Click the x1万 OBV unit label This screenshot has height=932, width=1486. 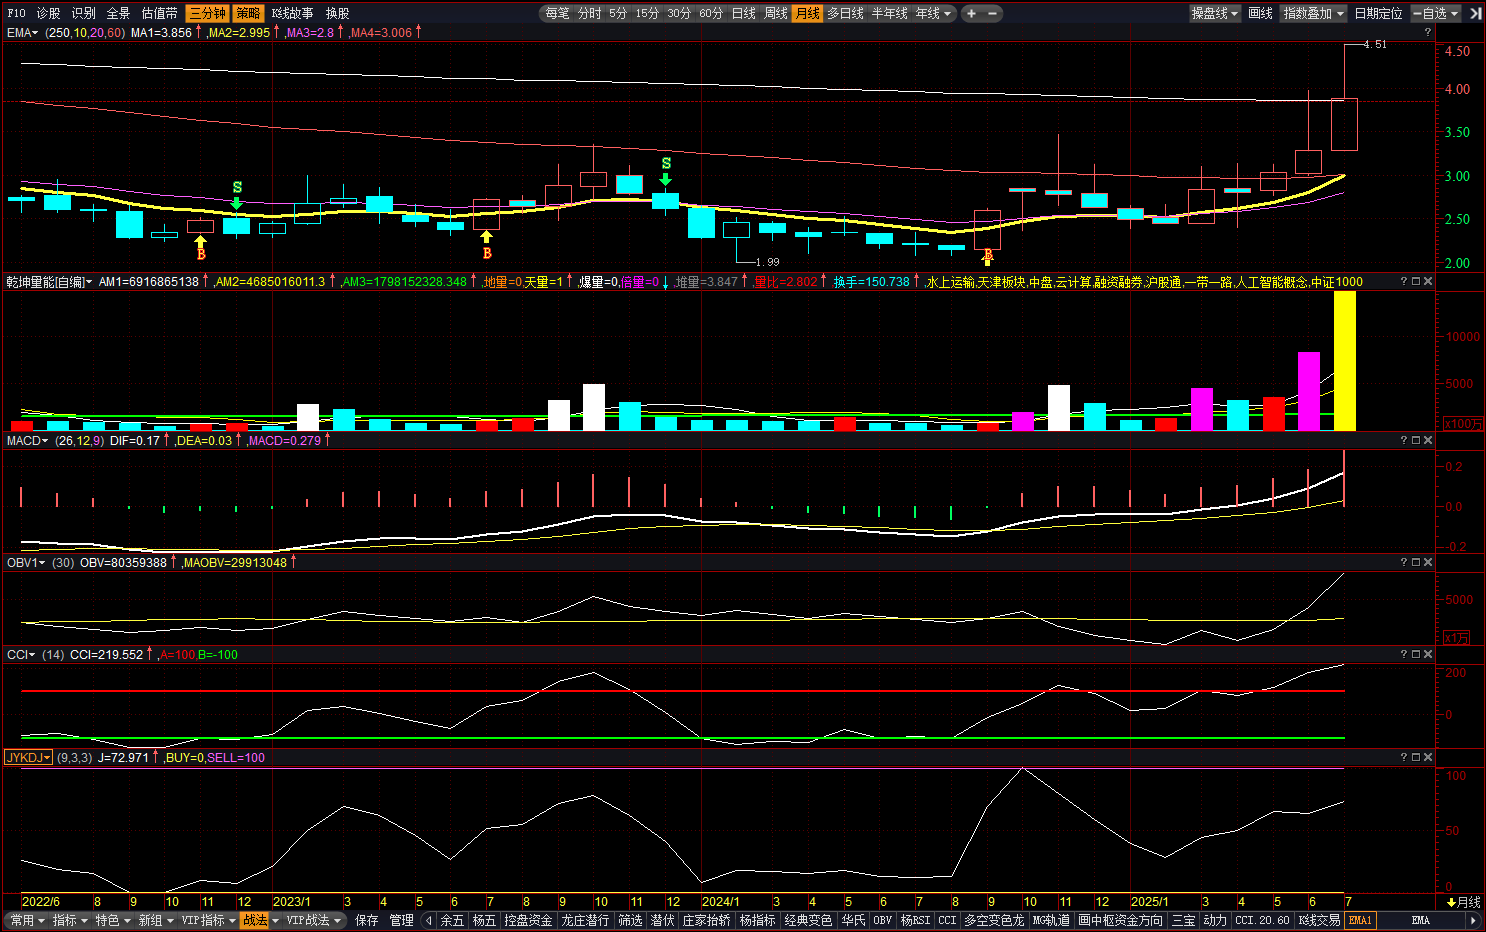click(1457, 638)
